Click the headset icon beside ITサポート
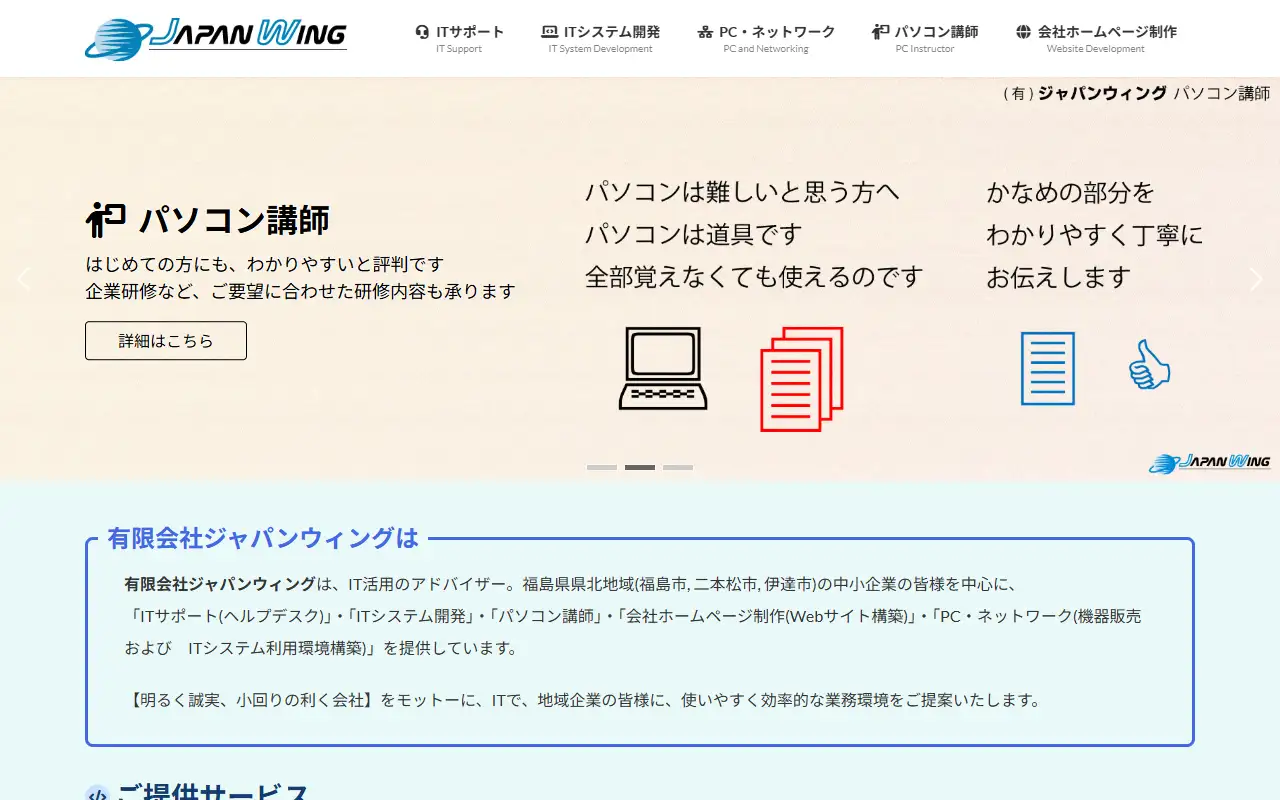Viewport: 1280px width, 800px height. [422, 32]
